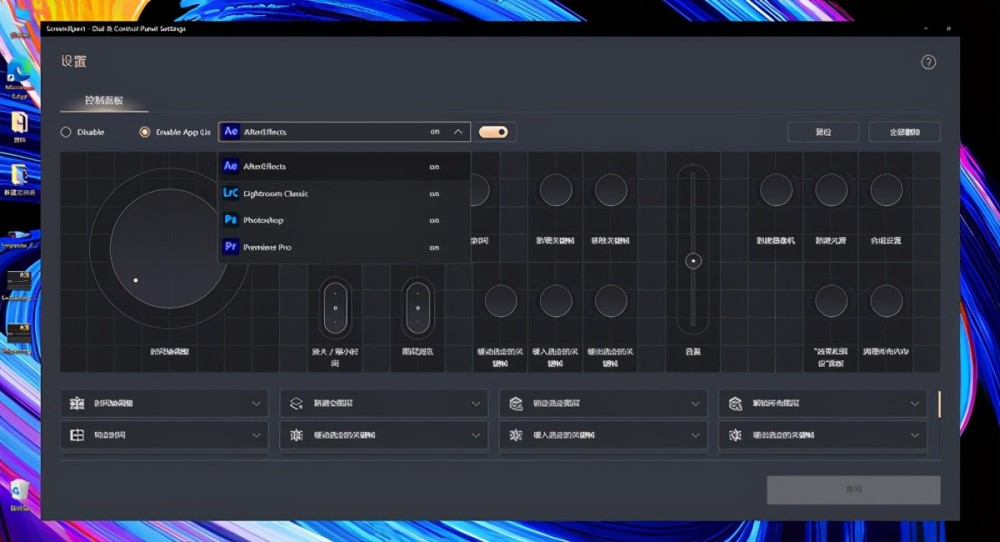Click the zoom in/out scroll wheel control

coord(335,308)
